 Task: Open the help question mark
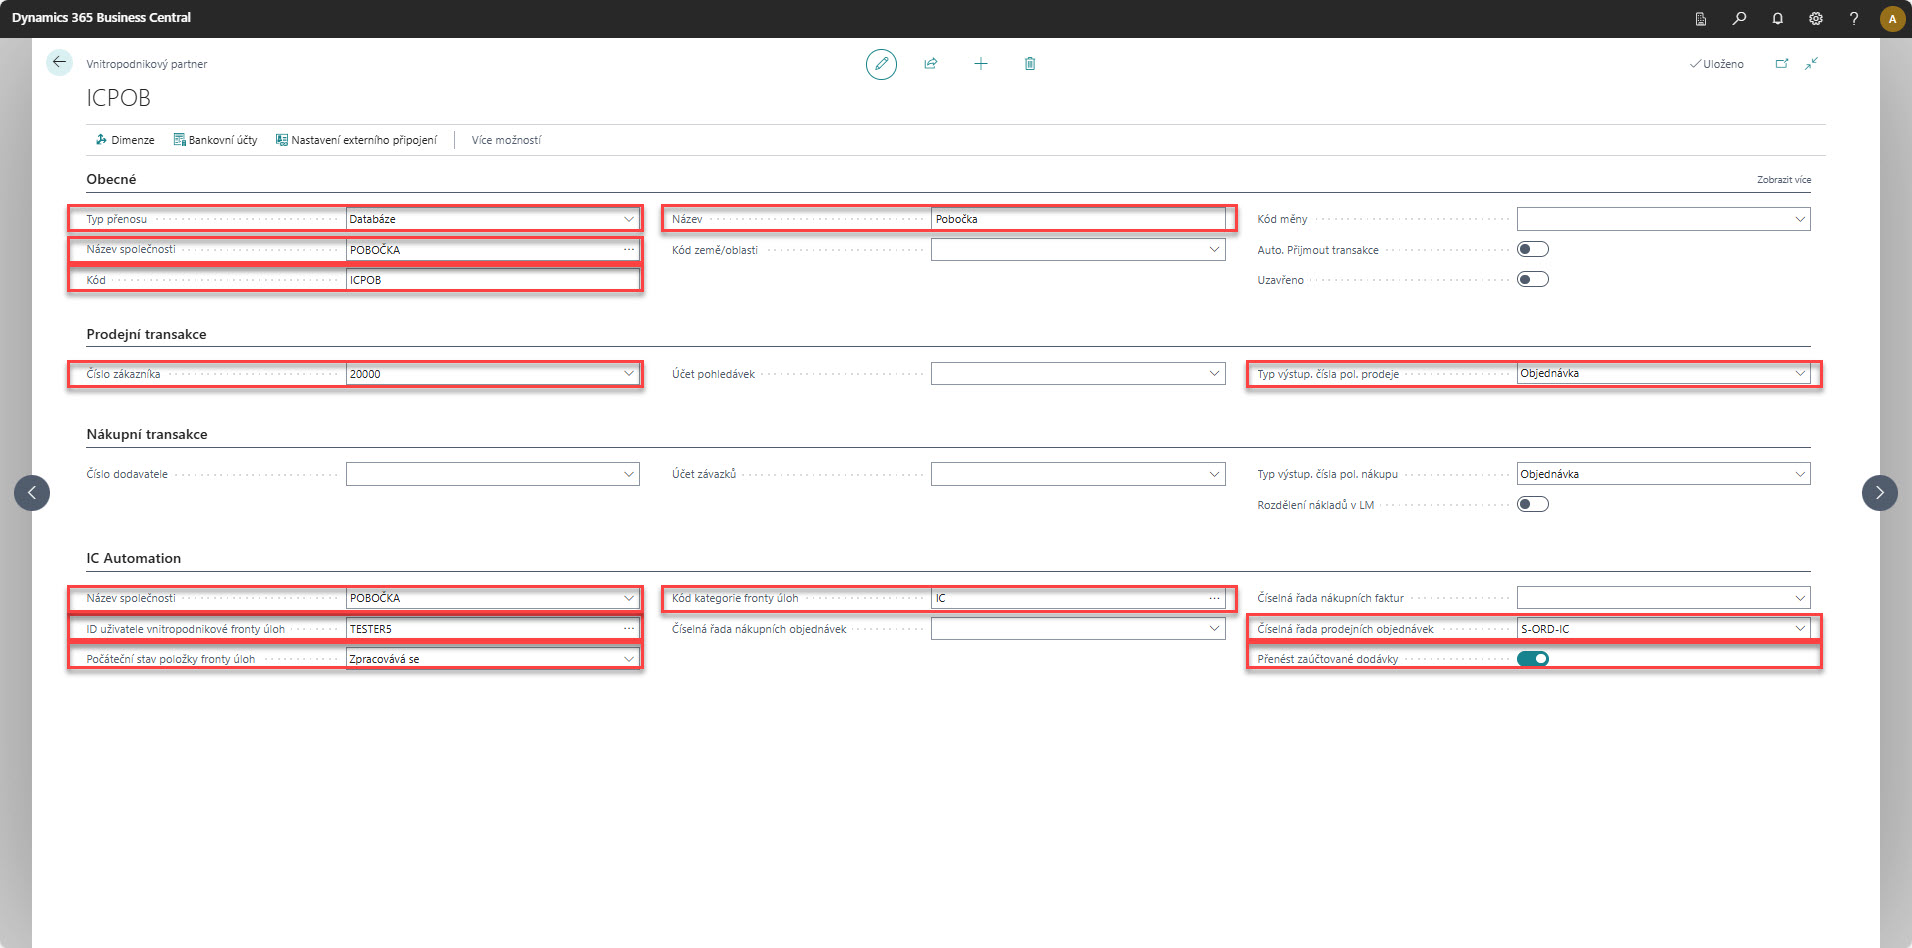1854,18
